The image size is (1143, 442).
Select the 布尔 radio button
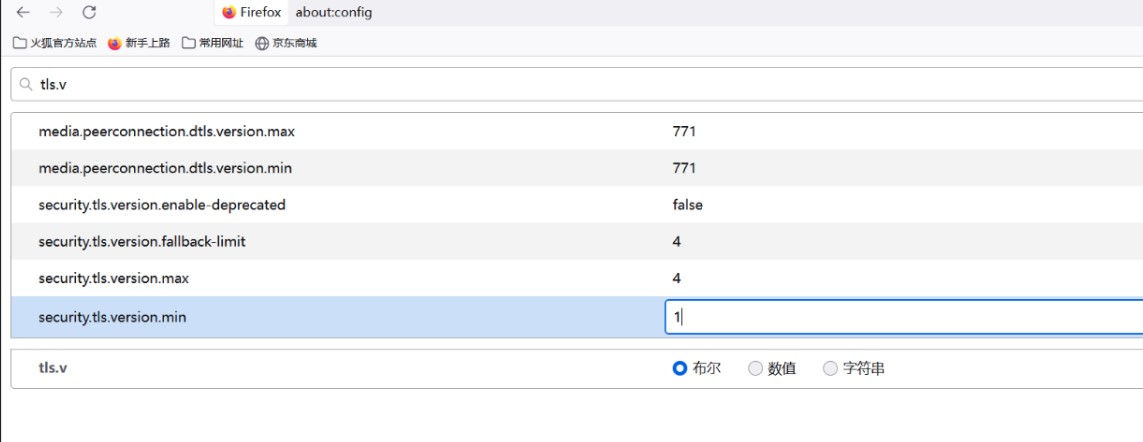(x=680, y=368)
